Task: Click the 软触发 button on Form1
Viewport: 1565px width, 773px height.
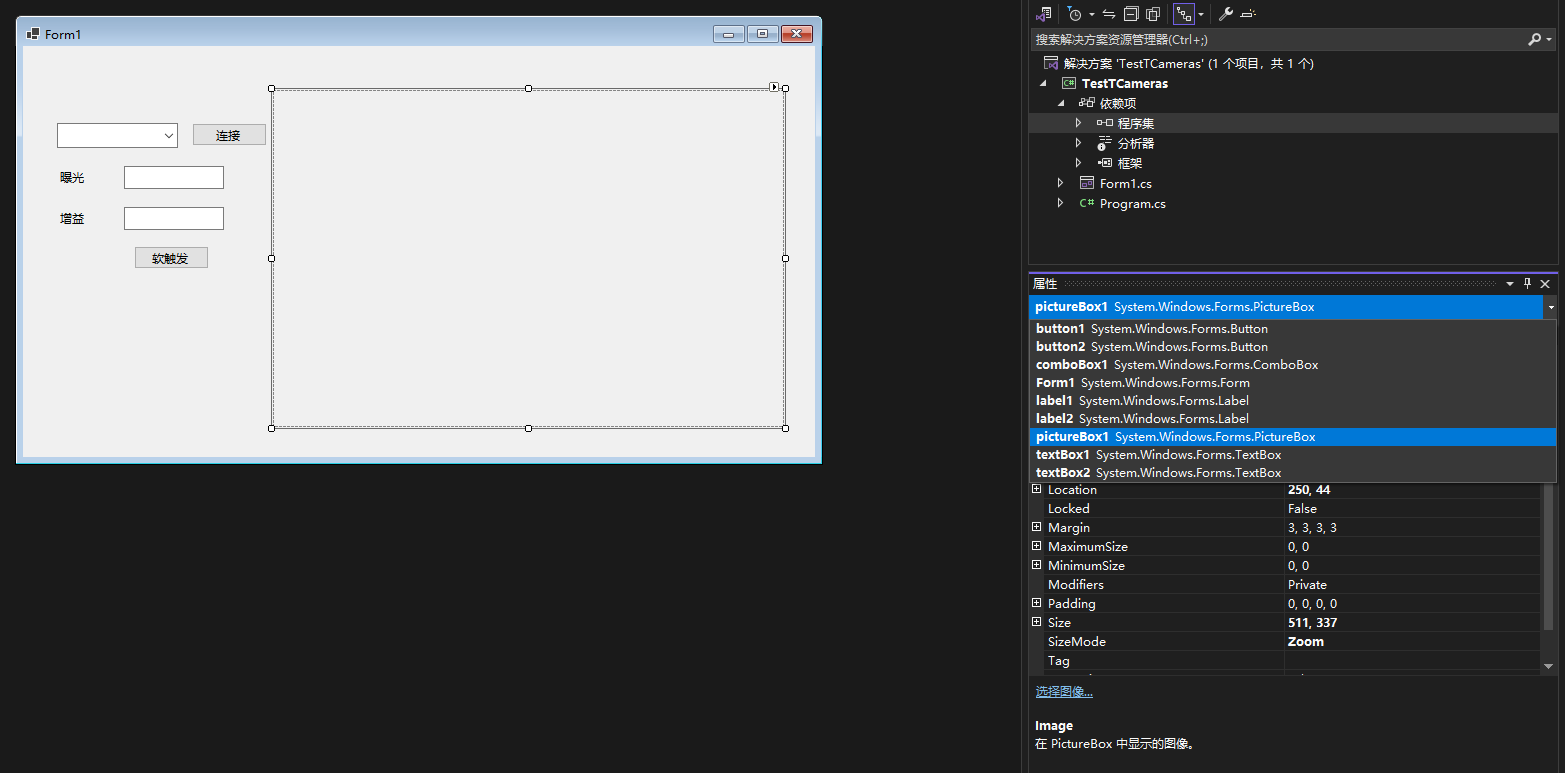Action: (171, 258)
